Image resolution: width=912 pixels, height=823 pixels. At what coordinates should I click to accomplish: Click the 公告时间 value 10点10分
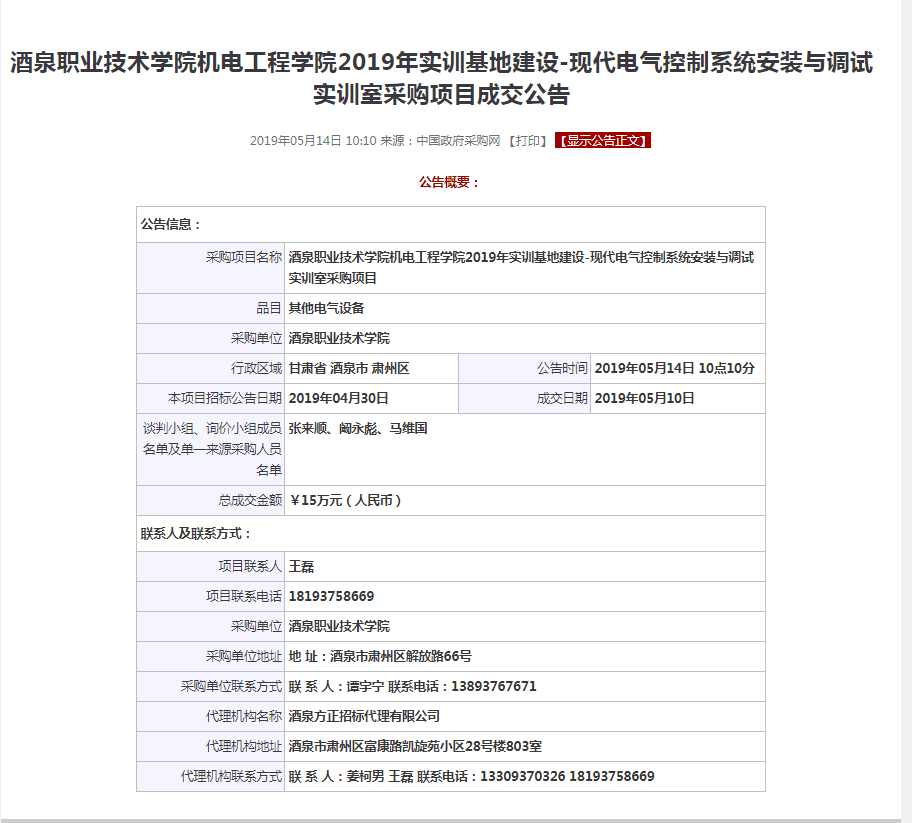[x=674, y=368]
